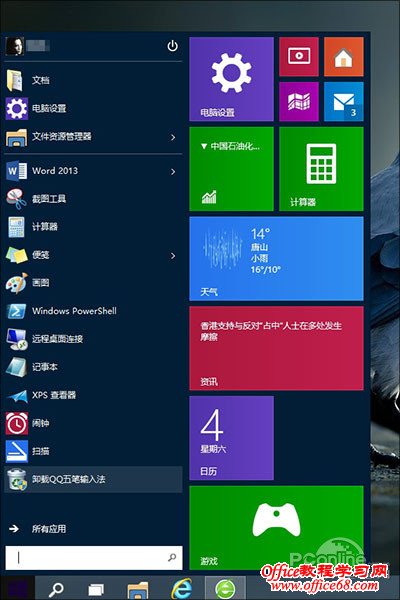Open File Explorer on the taskbar
Screen dimensions: 400x600
click(138, 590)
